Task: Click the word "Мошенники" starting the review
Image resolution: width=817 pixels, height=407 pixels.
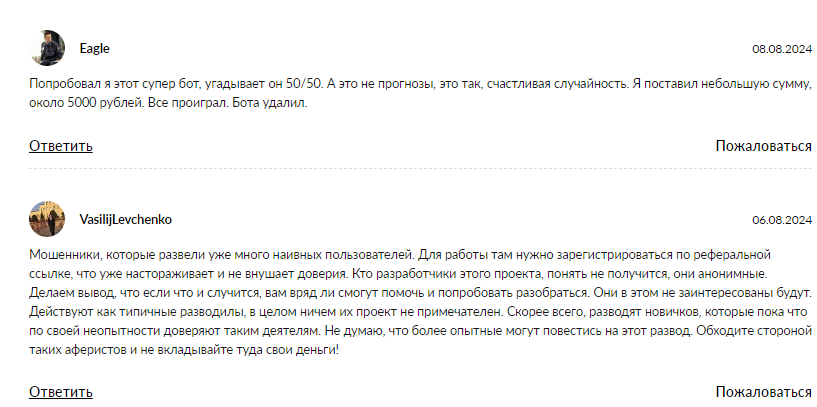Action: 60,256
